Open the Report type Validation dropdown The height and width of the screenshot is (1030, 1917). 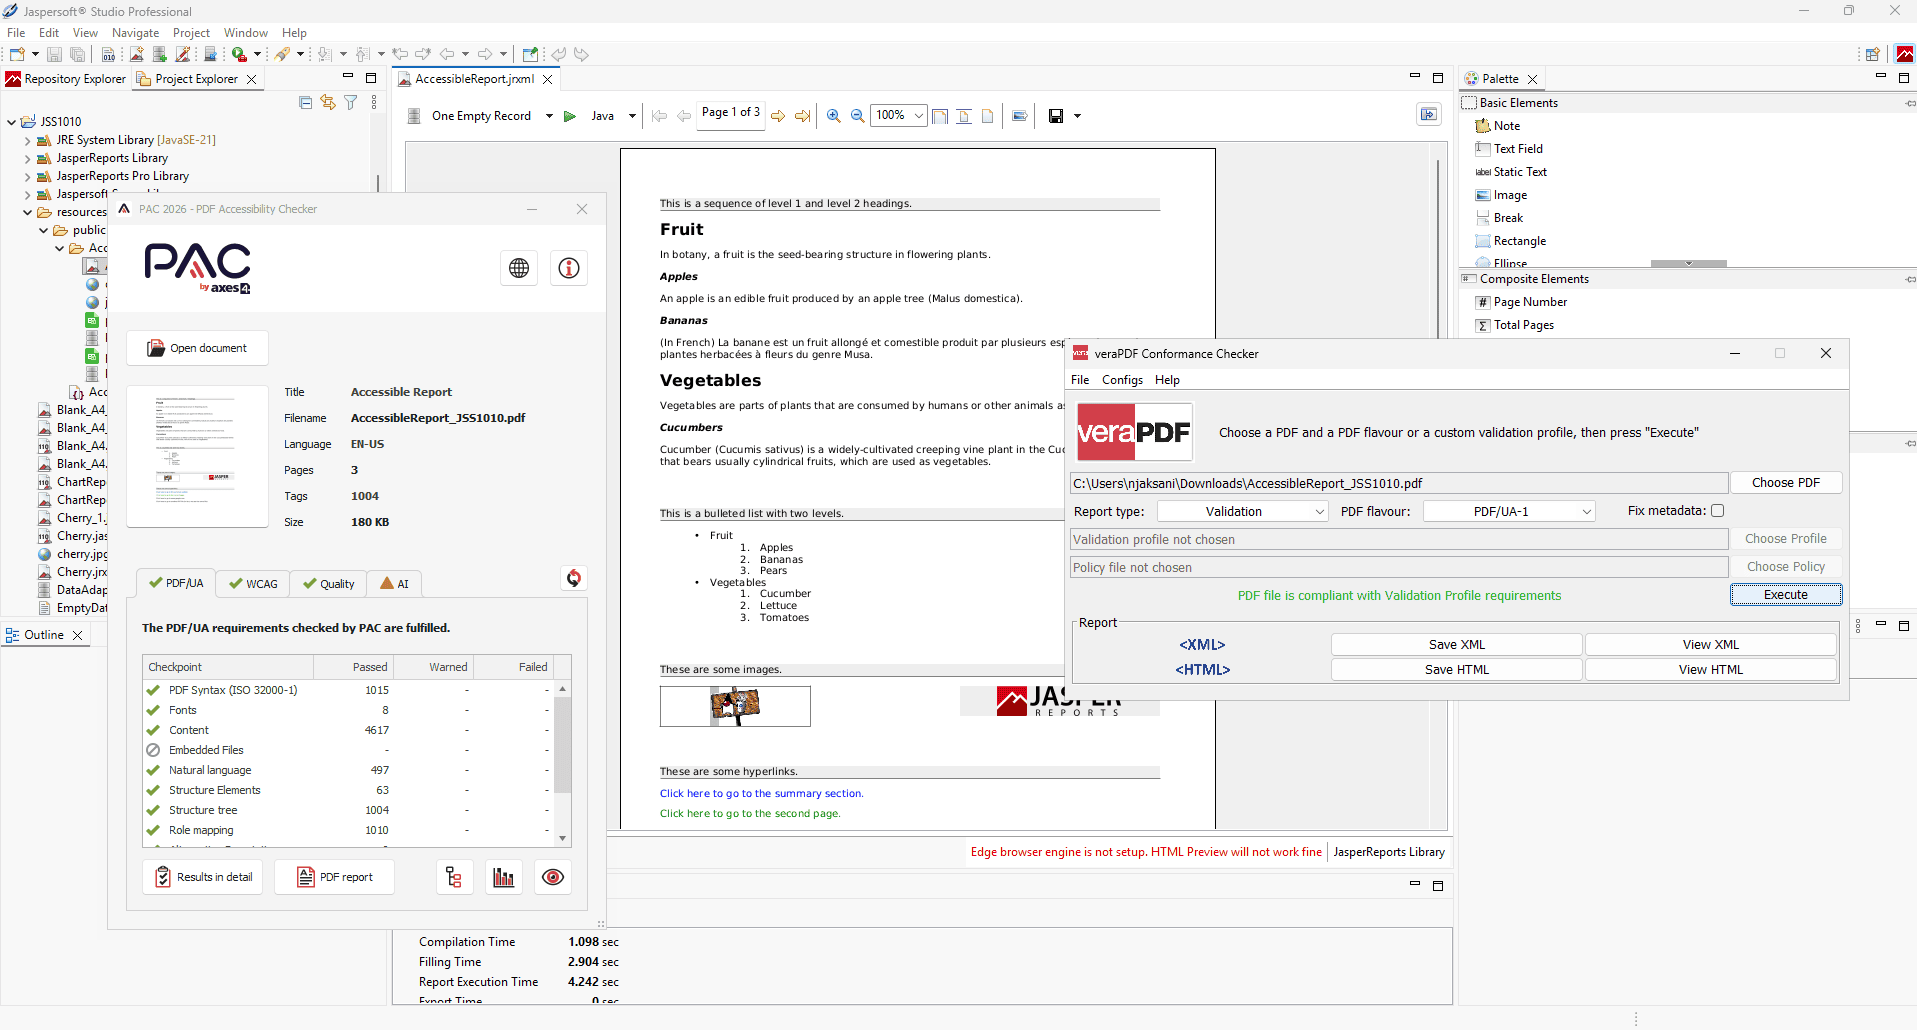1243,511
